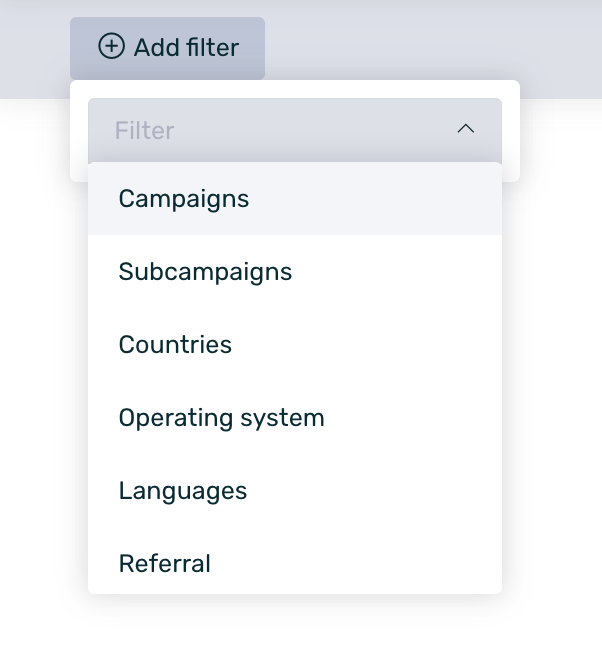Click the 'Add filter' text label
Screen dimensions: 602x666
point(186,48)
